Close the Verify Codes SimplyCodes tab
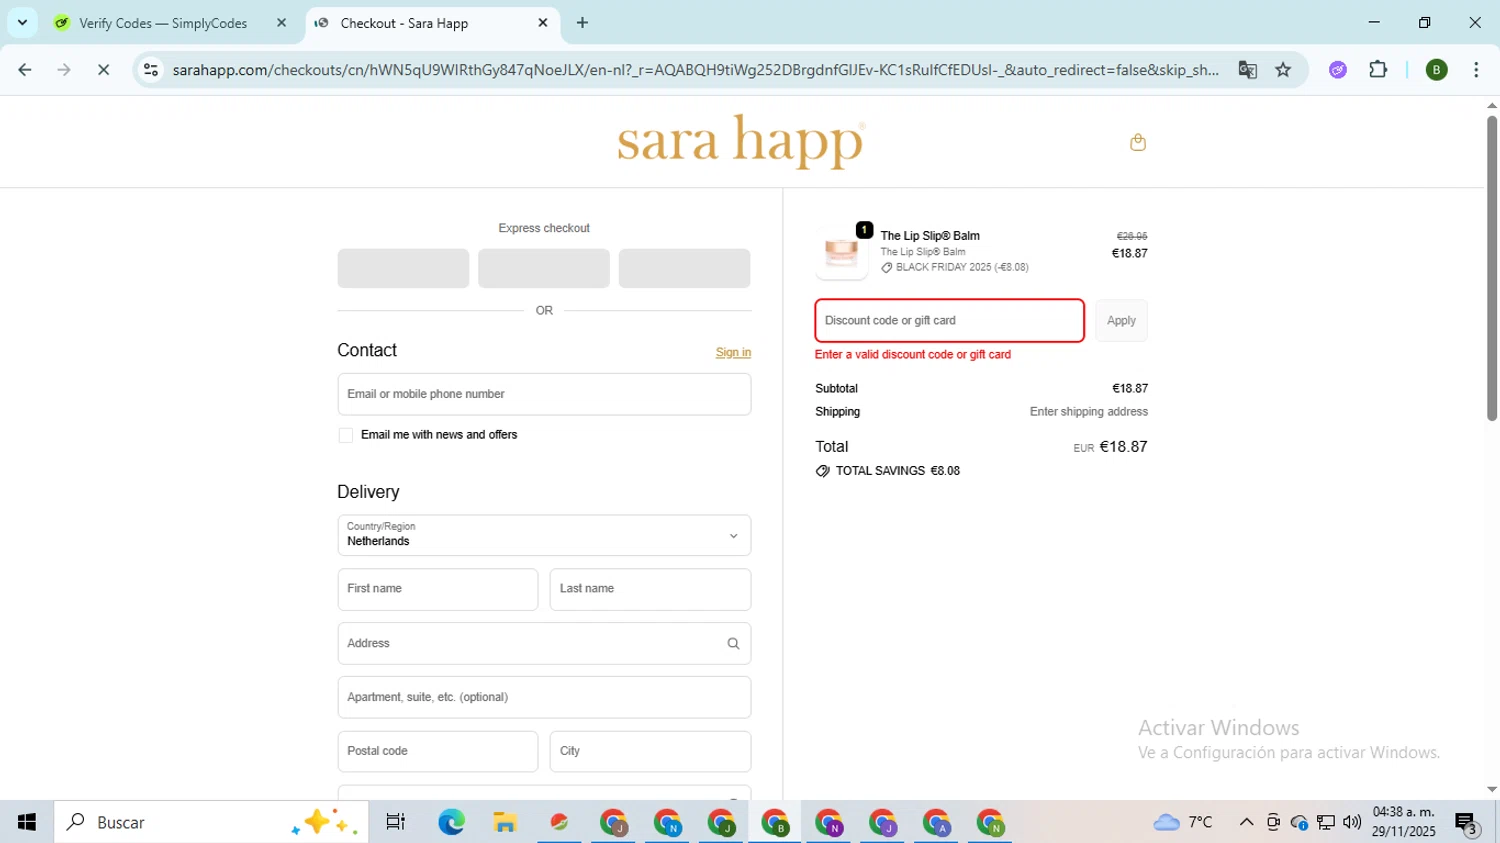Image resolution: width=1500 pixels, height=843 pixels. pyautogui.click(x=281, y=23)
